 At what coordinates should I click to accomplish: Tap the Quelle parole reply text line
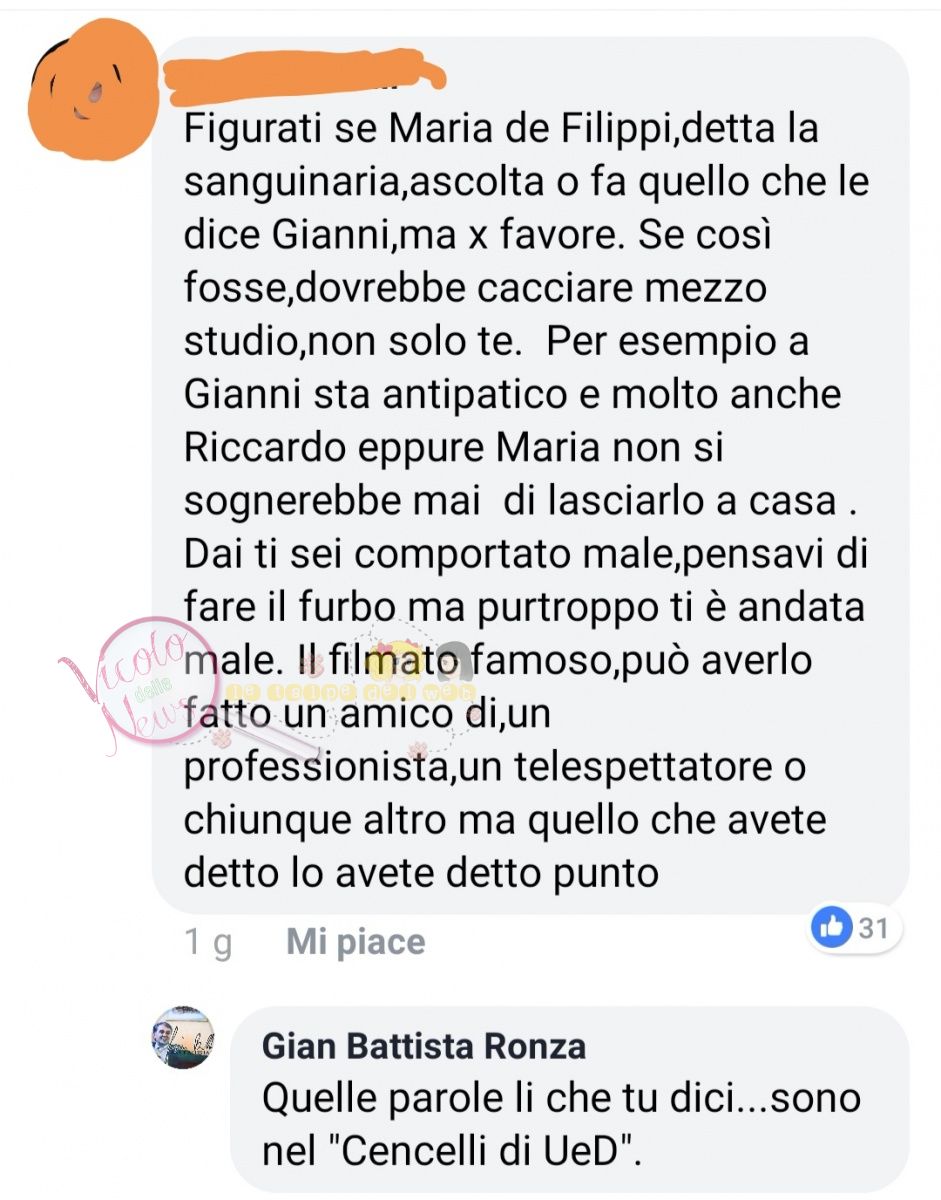click(561, 1098)
